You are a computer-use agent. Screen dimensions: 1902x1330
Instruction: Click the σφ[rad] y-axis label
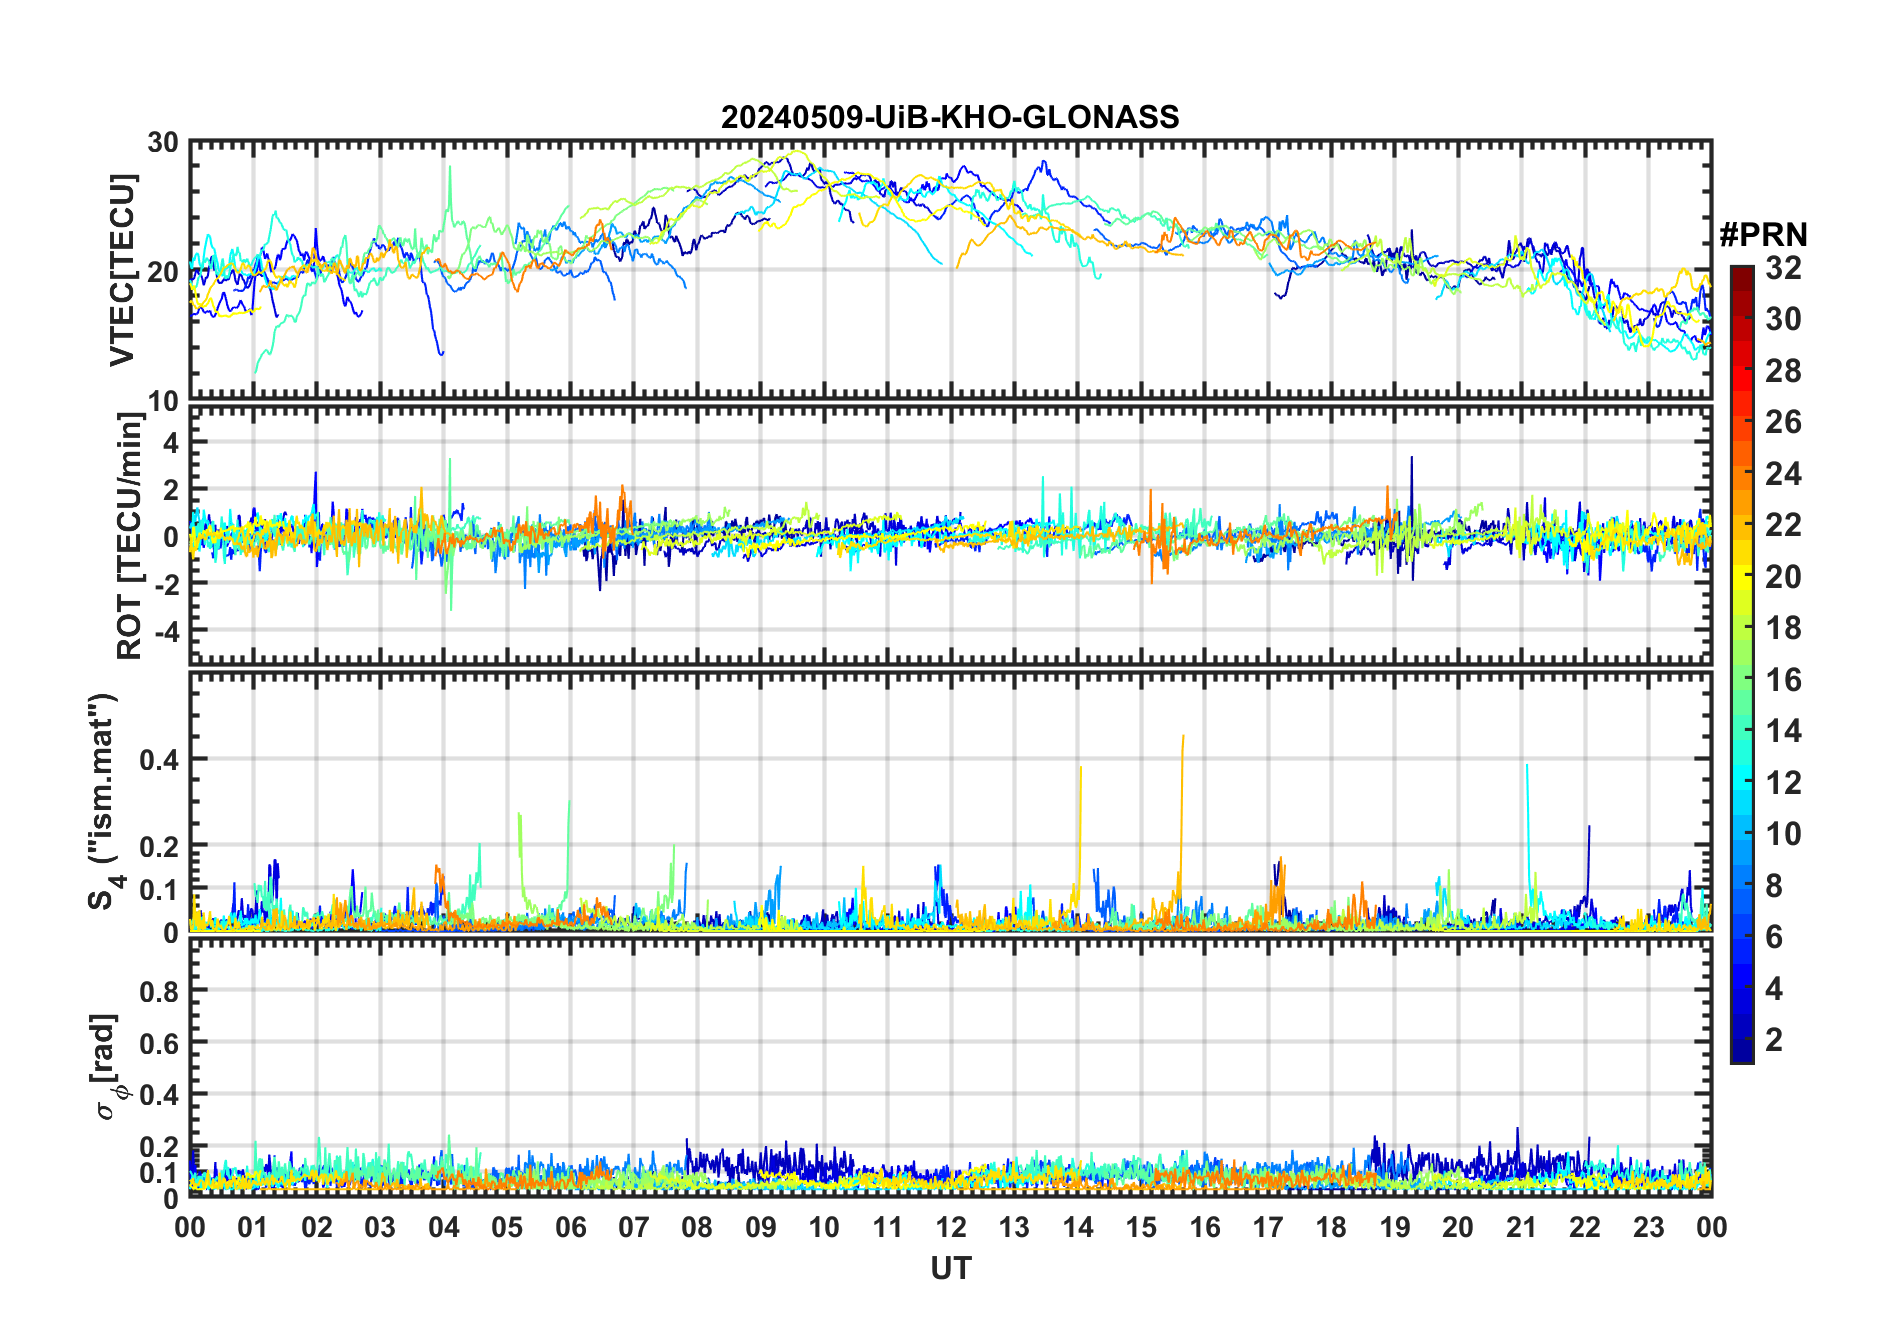pyautogui.click(x=108, y=1067)
